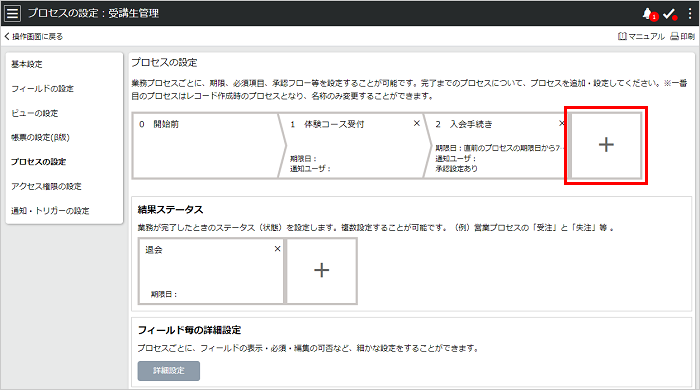Select フィールドの設定 in the sidebar

coord(42,89)
